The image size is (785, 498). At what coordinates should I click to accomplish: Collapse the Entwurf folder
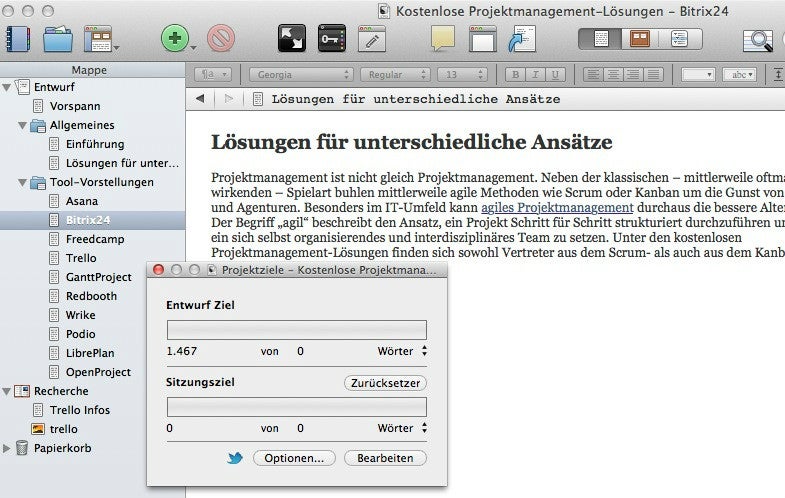click(7, 87)
